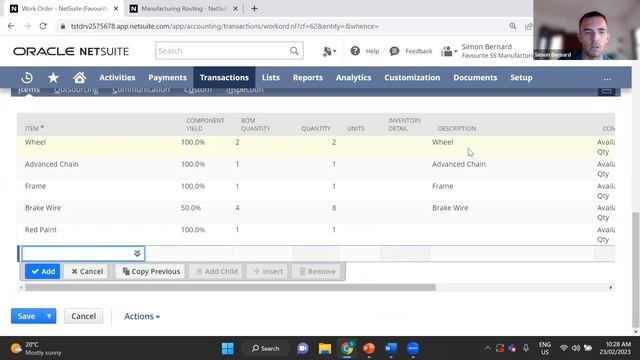This screenshot has height=360, width=640.
Task: Open the Recent Records clock icon
Action: 27,78
